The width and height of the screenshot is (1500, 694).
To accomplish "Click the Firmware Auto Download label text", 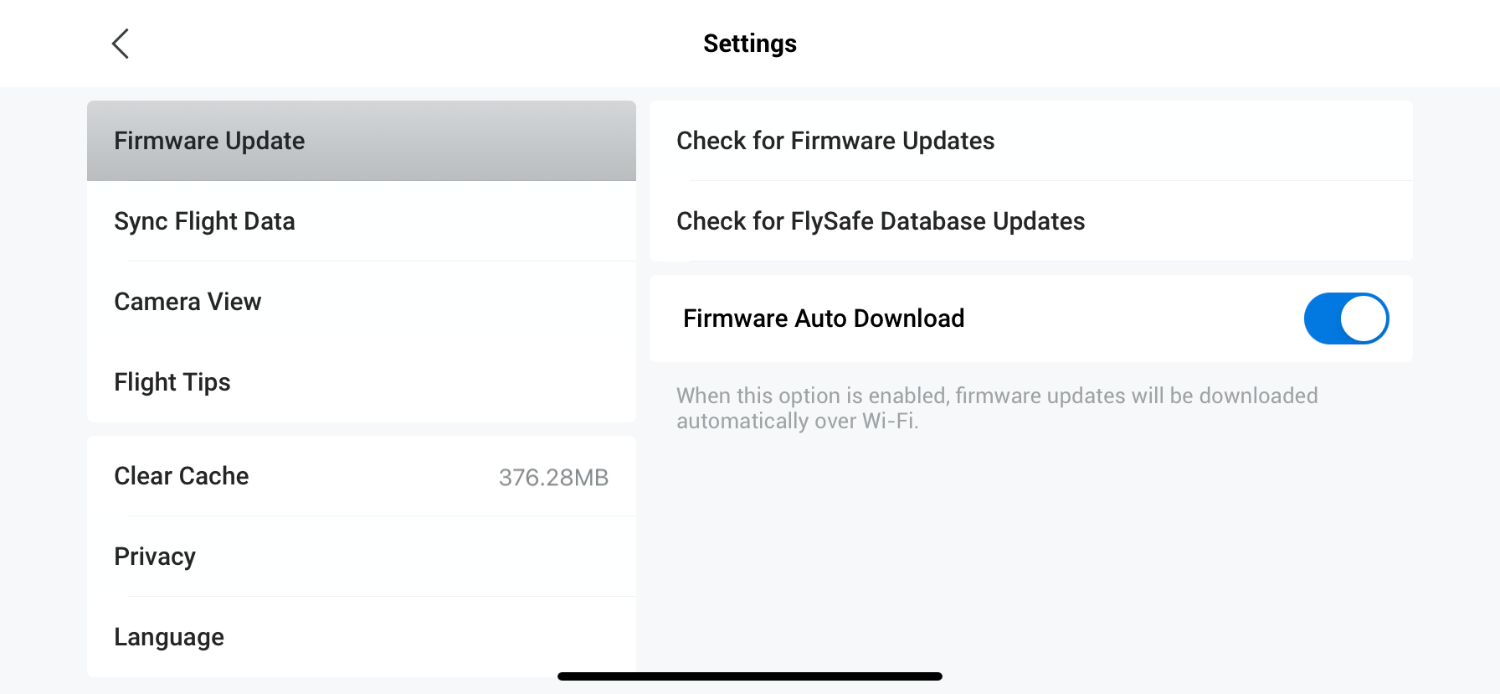I will [823, 319].
